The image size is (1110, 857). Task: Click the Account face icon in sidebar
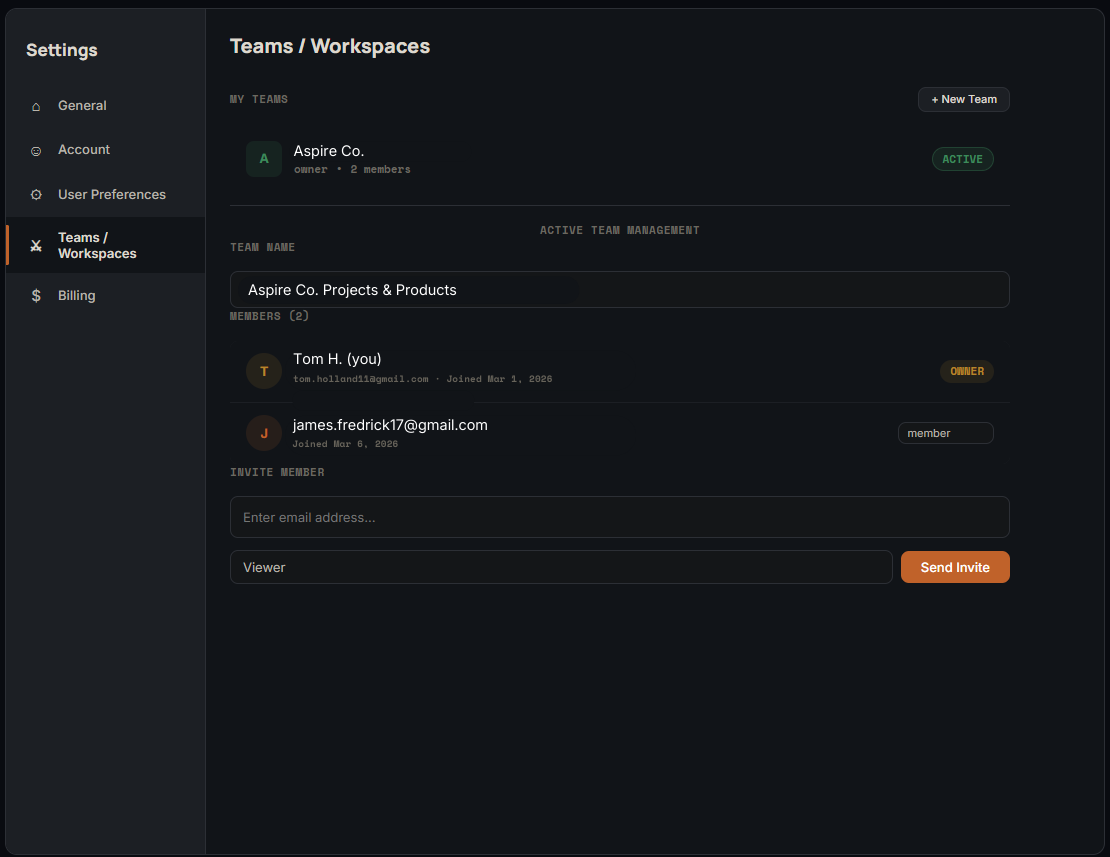point(36,149)
